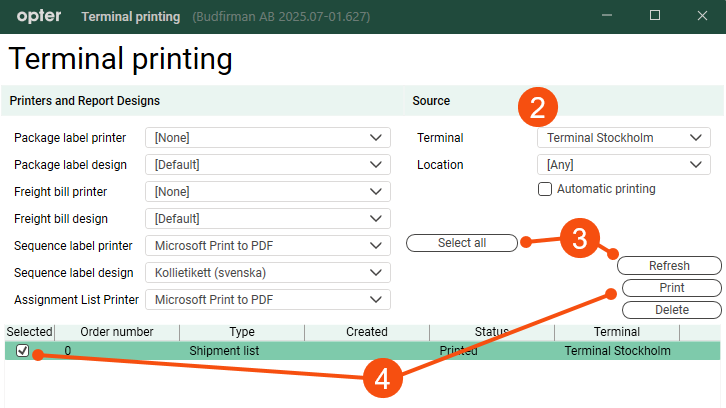Image resolution: width=726 pixels, height=408 pixels.
Task: Choose a Sequence label printer from dropdown
Action: click(267, 246)
